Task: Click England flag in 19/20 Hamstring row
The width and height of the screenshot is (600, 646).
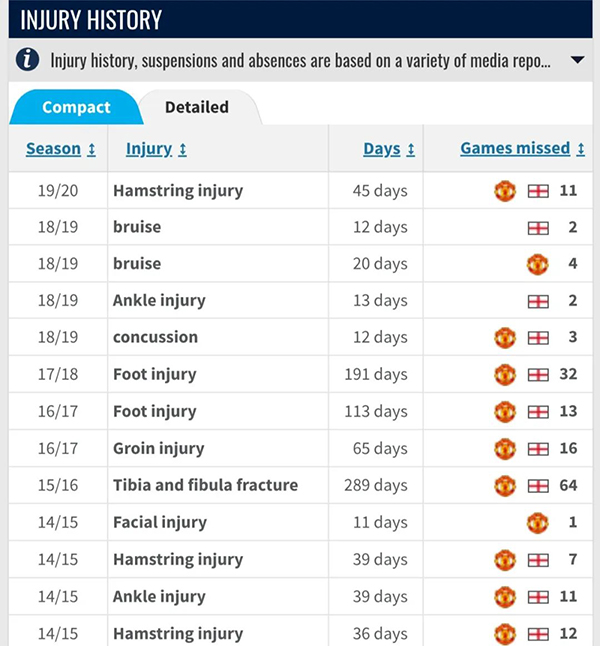Action: point(538,190)
